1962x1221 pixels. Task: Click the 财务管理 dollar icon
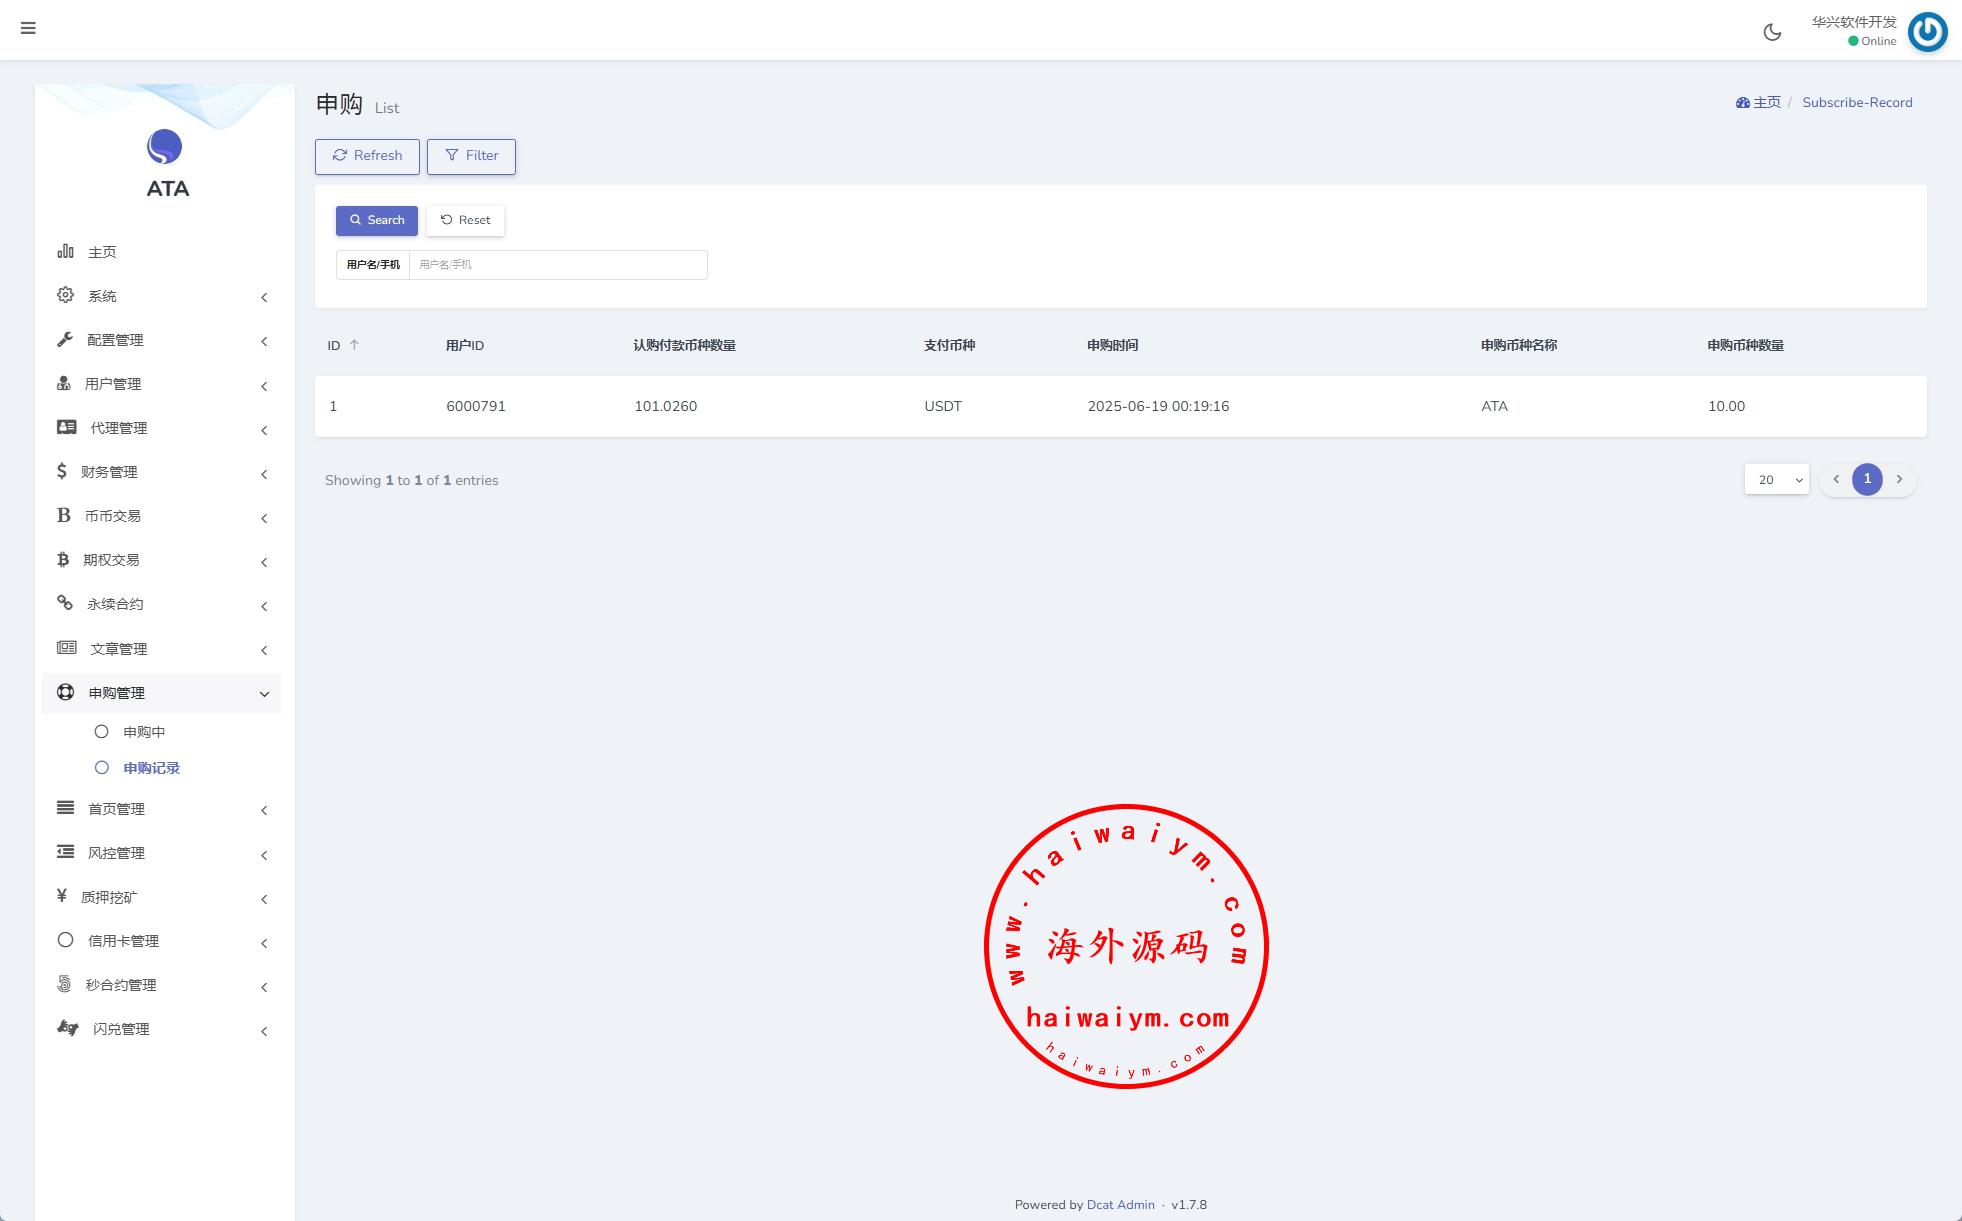(x=62, y=471)
